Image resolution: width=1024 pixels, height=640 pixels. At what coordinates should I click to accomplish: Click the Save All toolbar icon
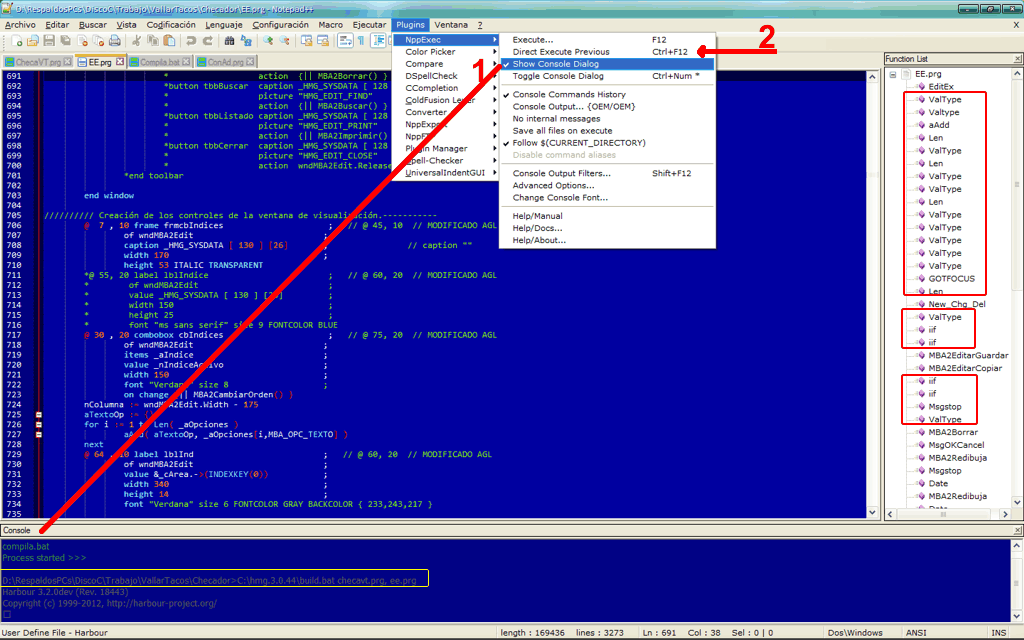[65, 41]
